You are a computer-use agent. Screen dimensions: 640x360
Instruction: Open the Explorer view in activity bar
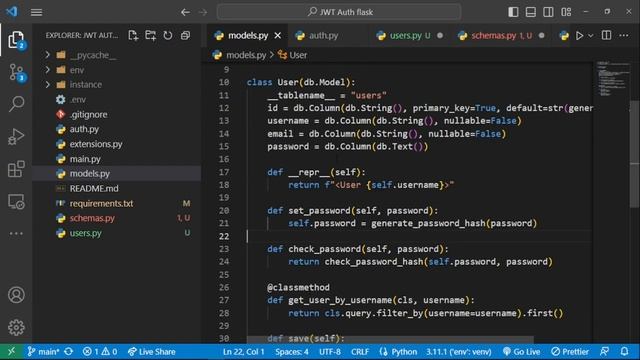16,40
